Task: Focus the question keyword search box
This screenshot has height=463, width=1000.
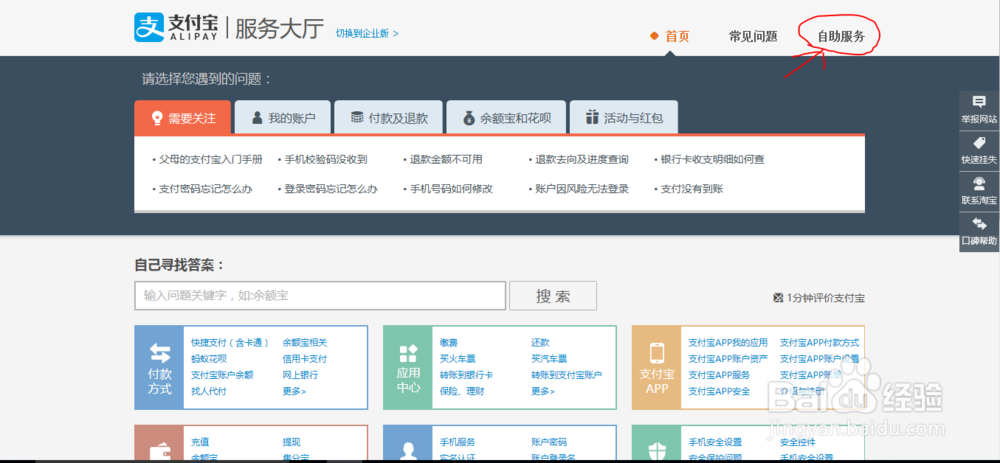Action: (320, 296)
